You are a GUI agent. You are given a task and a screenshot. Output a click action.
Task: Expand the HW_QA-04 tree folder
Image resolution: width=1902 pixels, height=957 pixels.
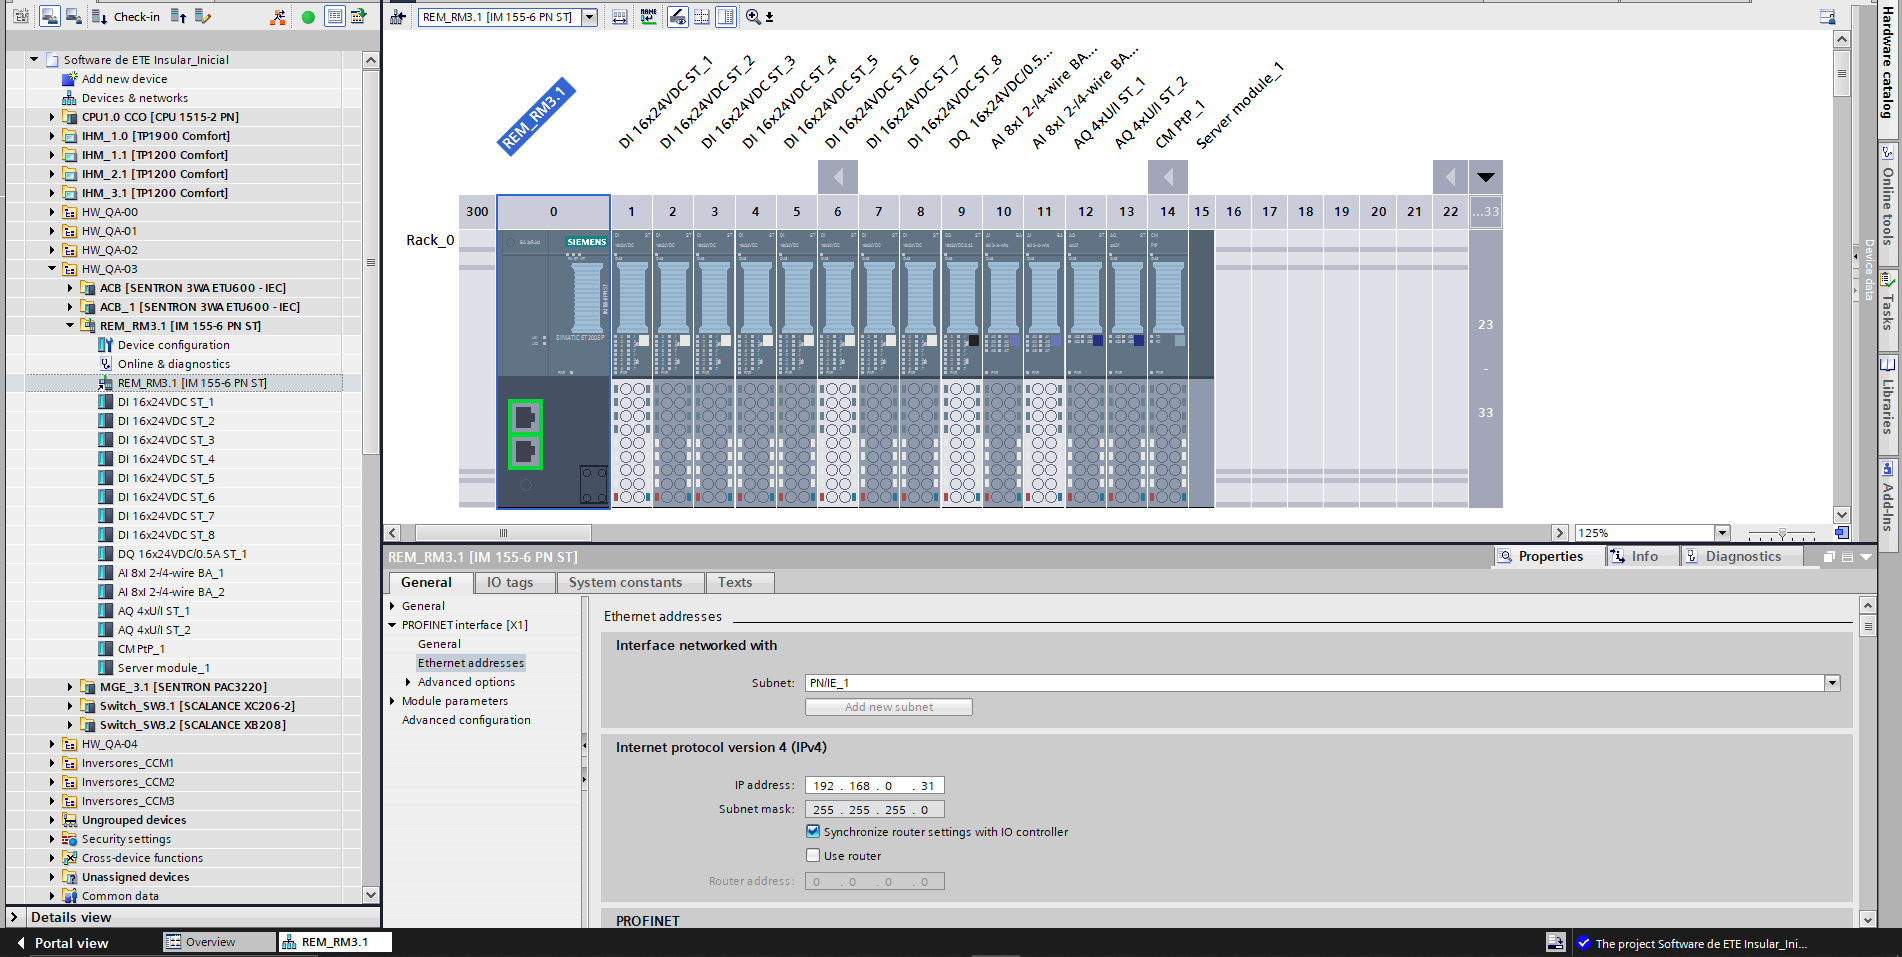(52, 744)
